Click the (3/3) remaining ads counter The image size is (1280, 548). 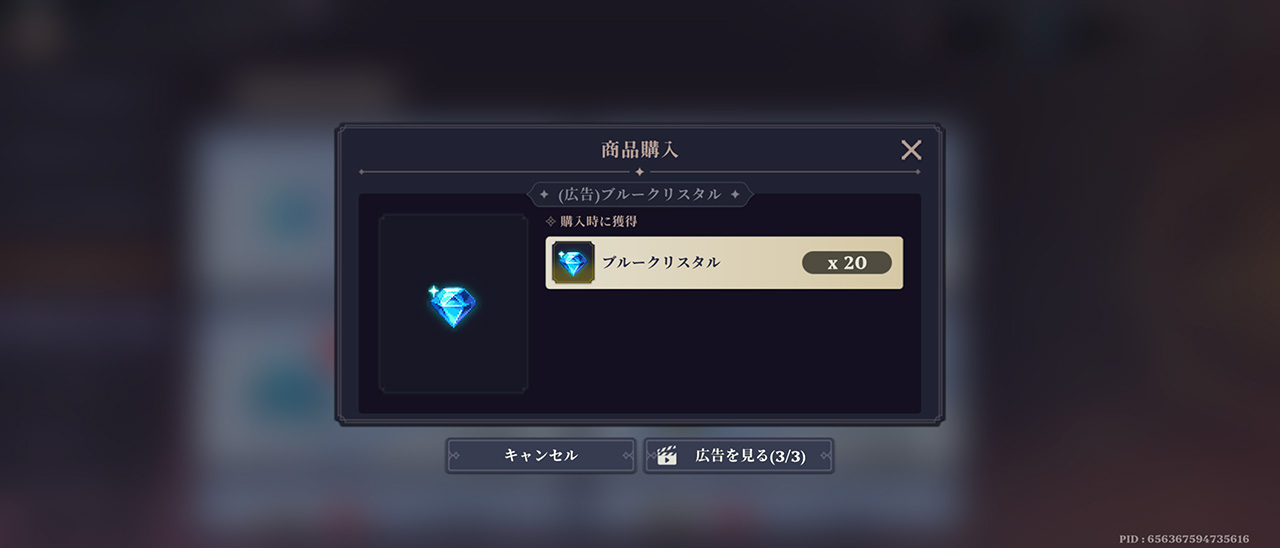coord(787,456)
